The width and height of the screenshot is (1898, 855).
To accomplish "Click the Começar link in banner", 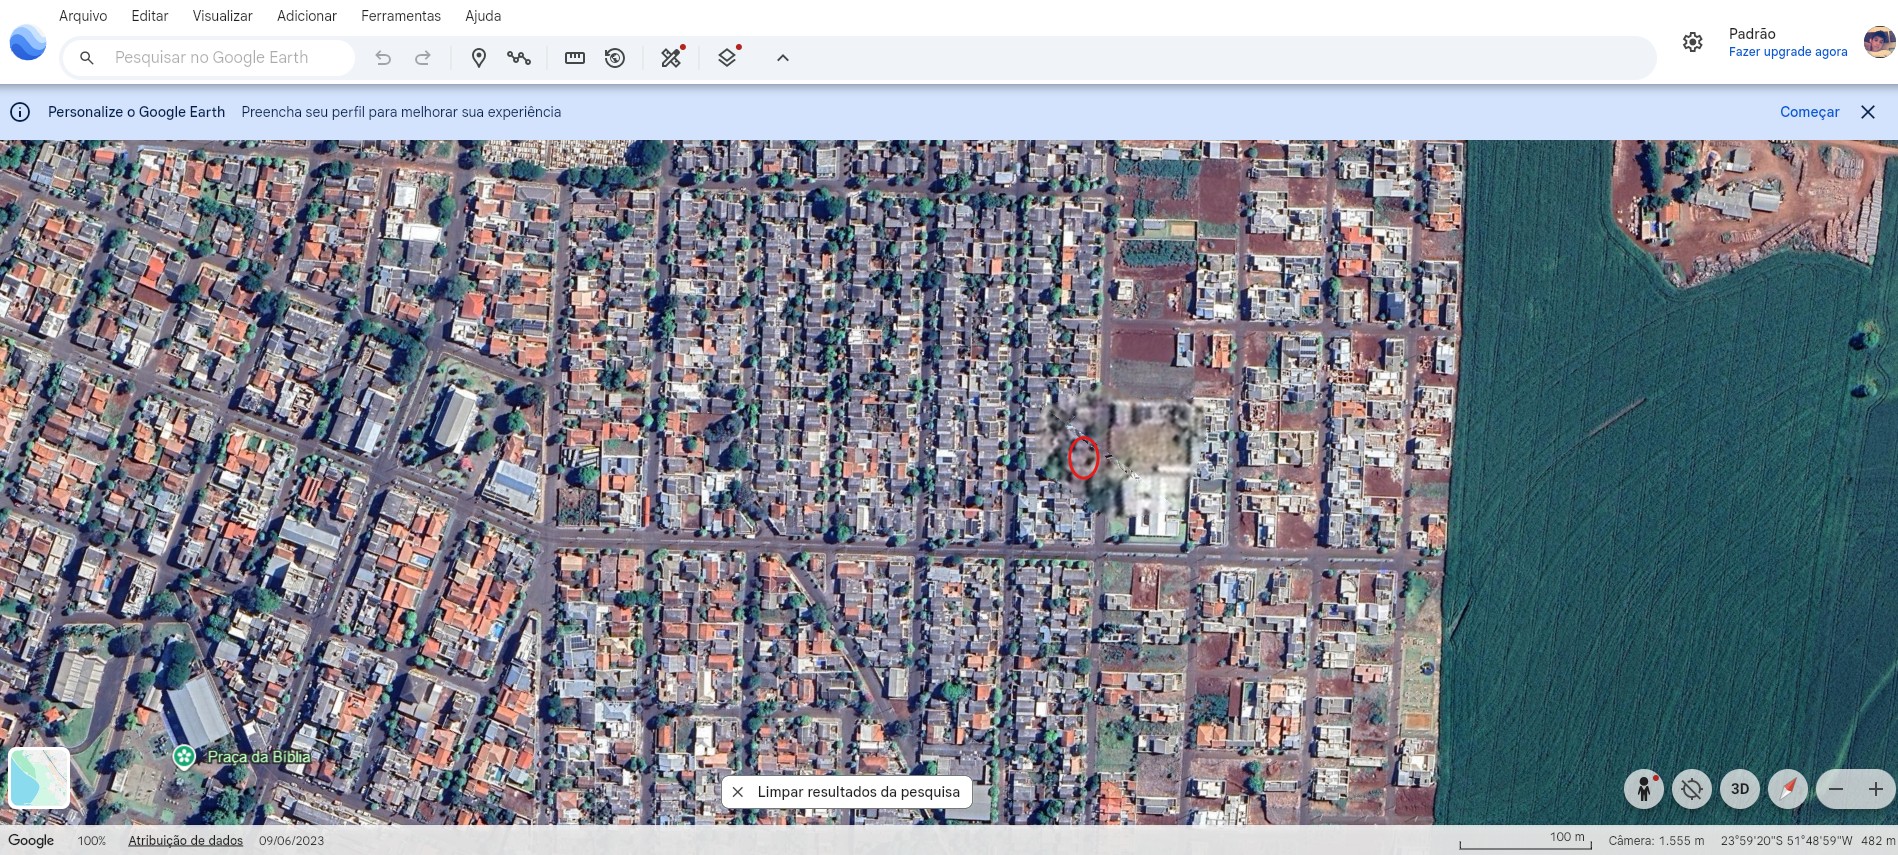I will coord(1809,112).
